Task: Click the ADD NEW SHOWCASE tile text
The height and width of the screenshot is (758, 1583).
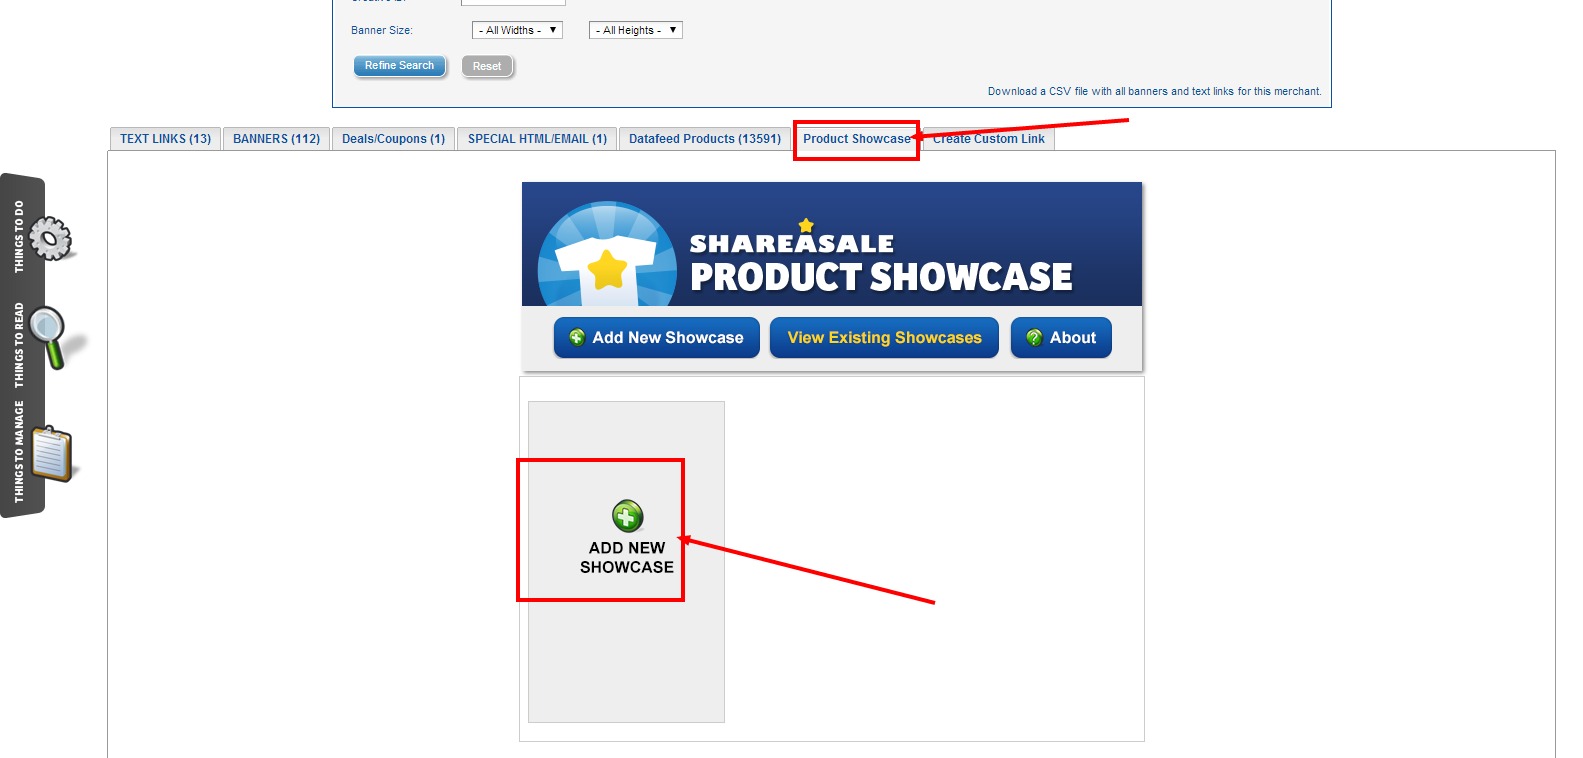Action: coord(627,557)
